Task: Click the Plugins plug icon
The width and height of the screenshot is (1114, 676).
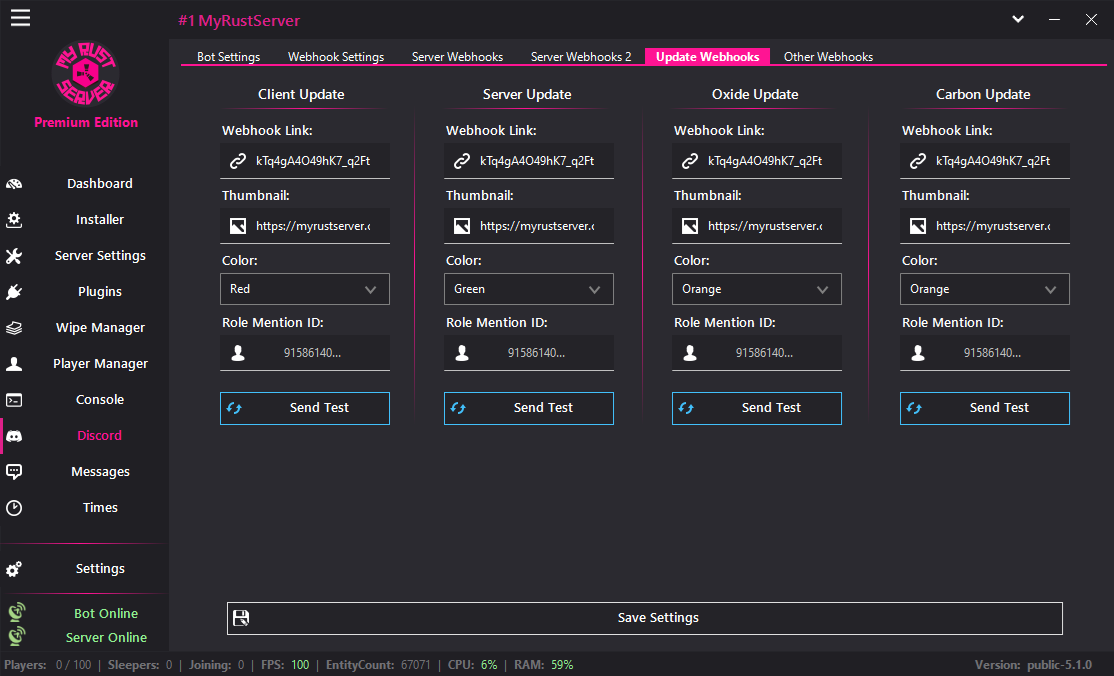Action: pyautogui.click(x=14, y=292)
